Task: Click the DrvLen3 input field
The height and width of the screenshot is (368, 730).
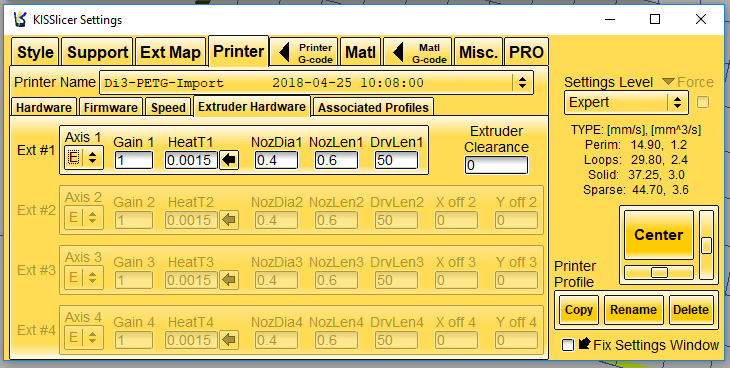Action: [396, 280]
